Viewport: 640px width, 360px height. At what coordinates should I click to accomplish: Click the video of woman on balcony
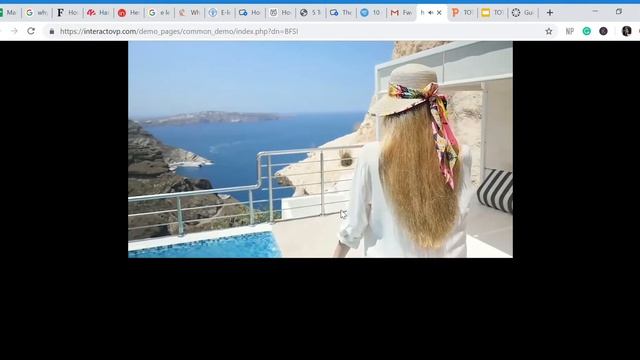click(x=320, y=149)
